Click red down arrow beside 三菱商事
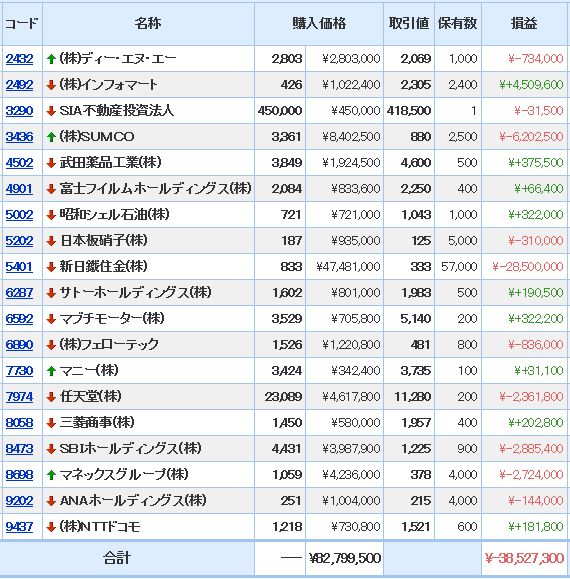The width and height of the screenshot is (570, 579). (51, 422)
